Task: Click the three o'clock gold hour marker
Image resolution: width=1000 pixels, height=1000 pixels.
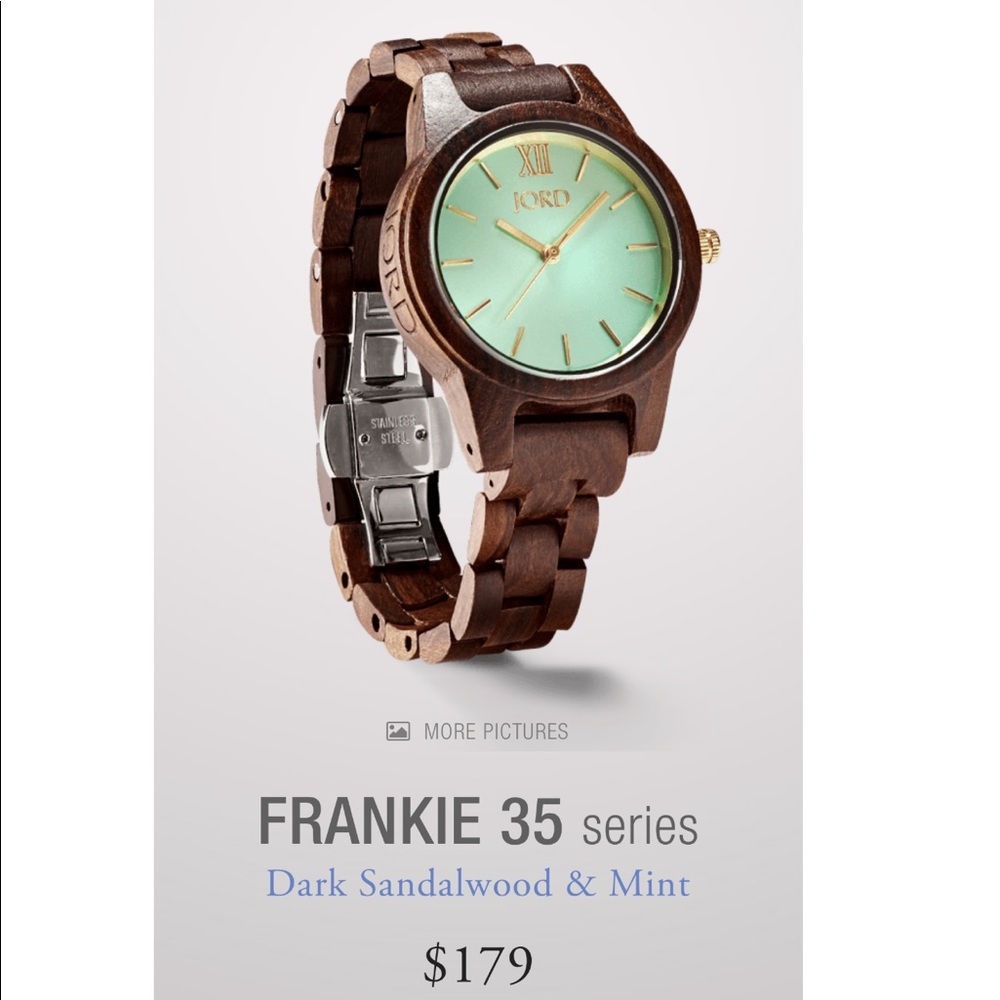Action: 646,247
